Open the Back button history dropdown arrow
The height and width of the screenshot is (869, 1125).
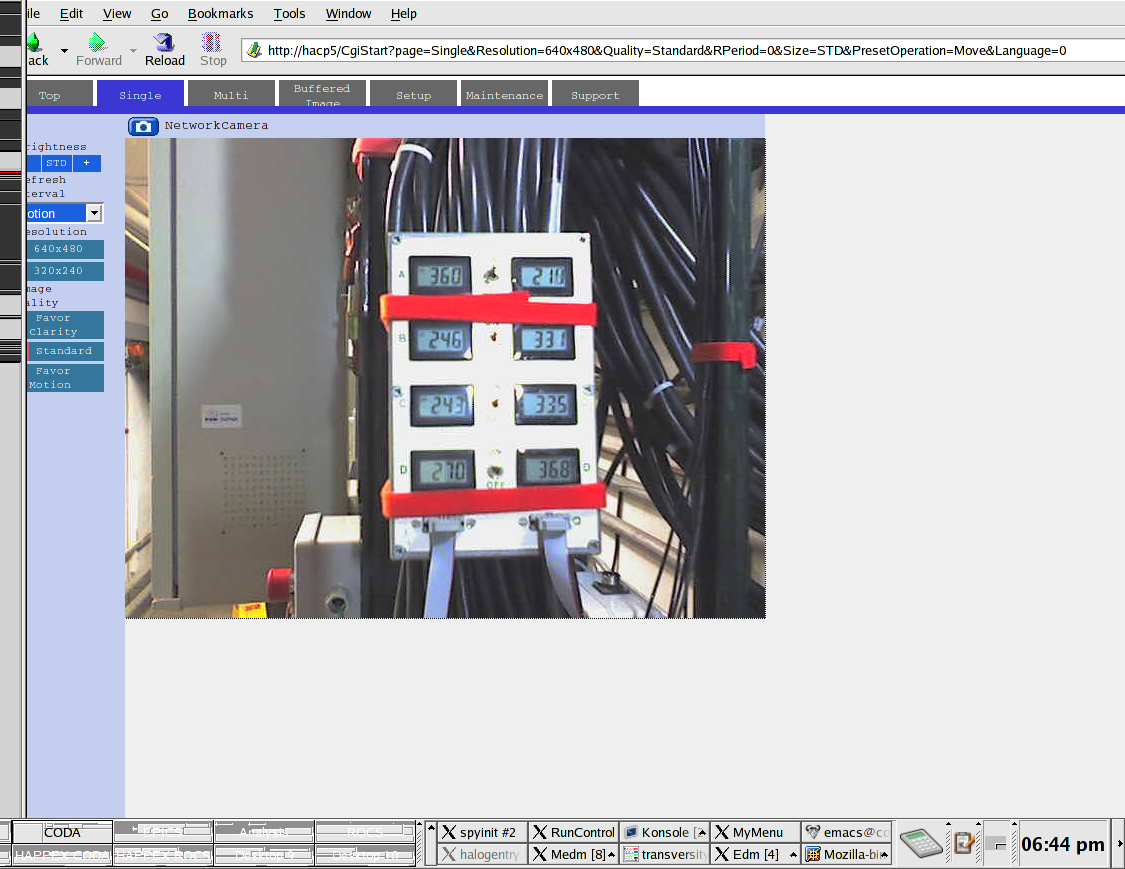pos(65,51)
